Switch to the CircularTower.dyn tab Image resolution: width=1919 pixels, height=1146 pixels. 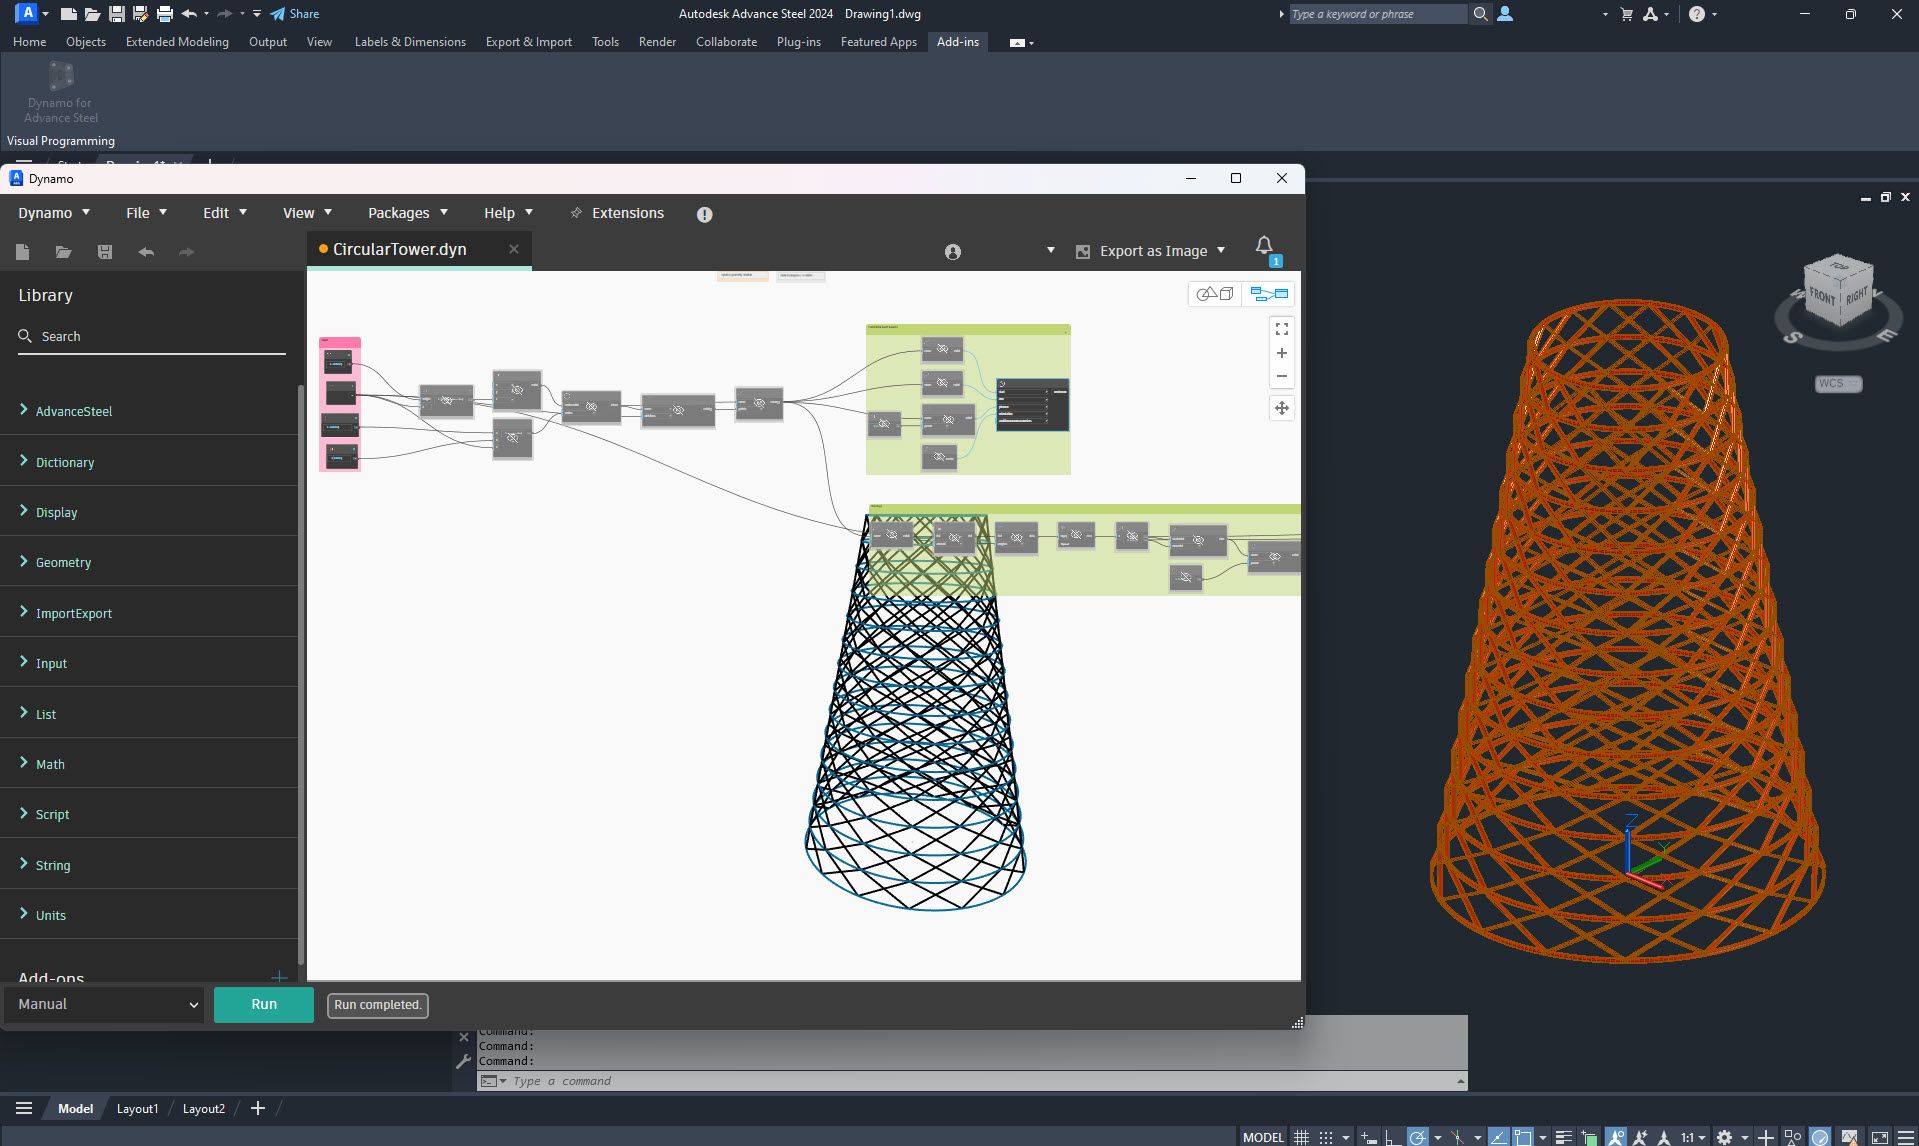point(400,249)
